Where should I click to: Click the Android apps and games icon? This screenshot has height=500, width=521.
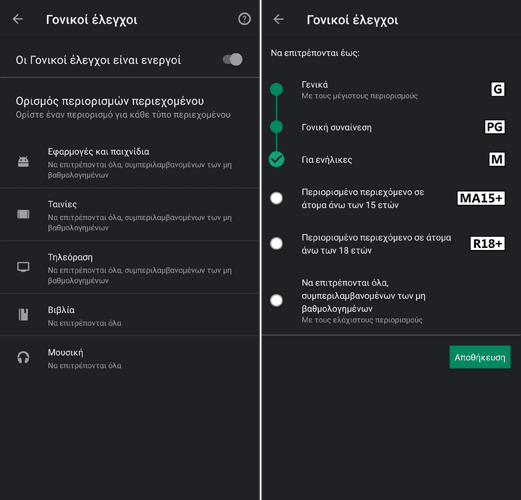23,162
